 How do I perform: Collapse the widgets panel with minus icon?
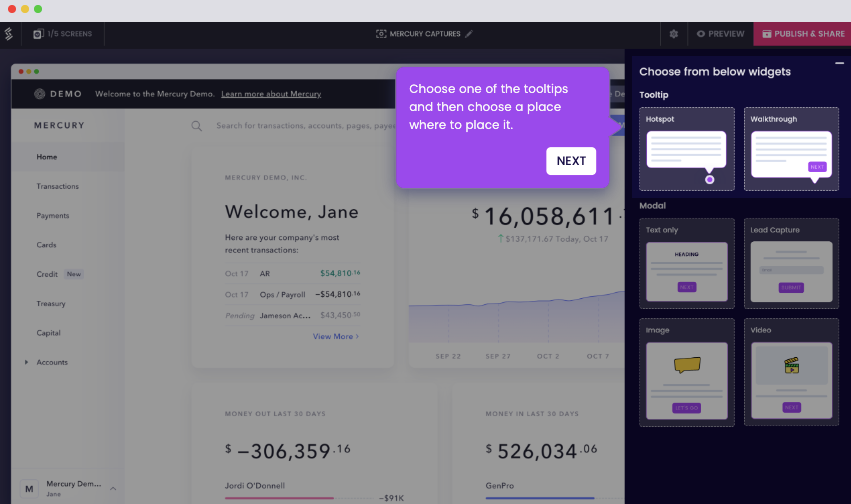tap(839, 63)
